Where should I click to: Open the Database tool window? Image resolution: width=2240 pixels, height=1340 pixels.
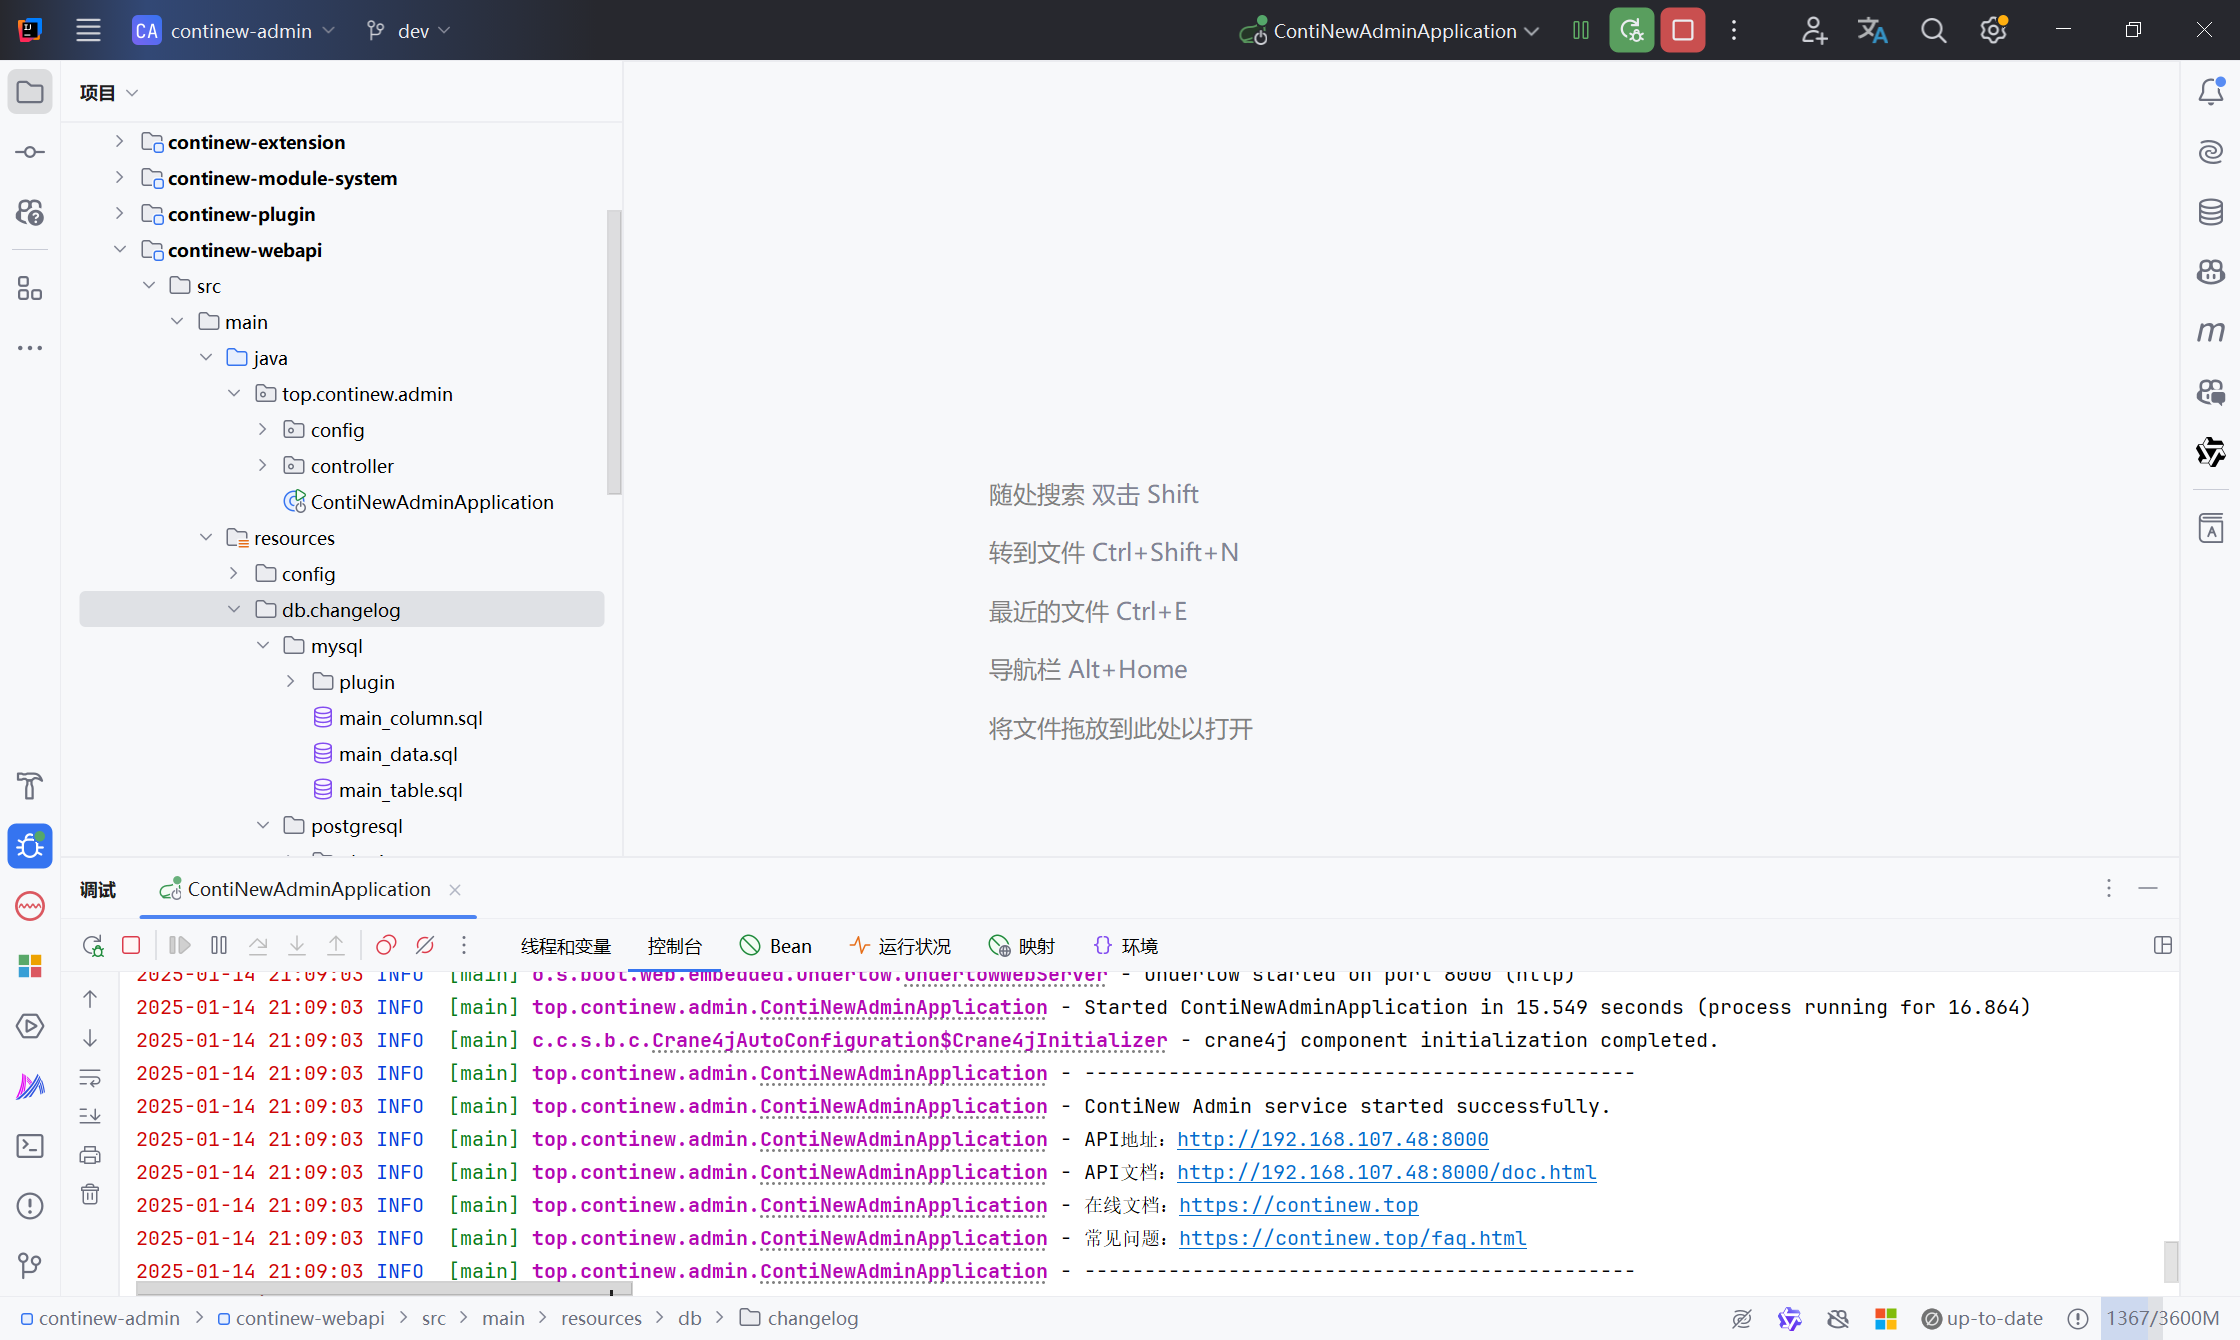point(2211,212)
